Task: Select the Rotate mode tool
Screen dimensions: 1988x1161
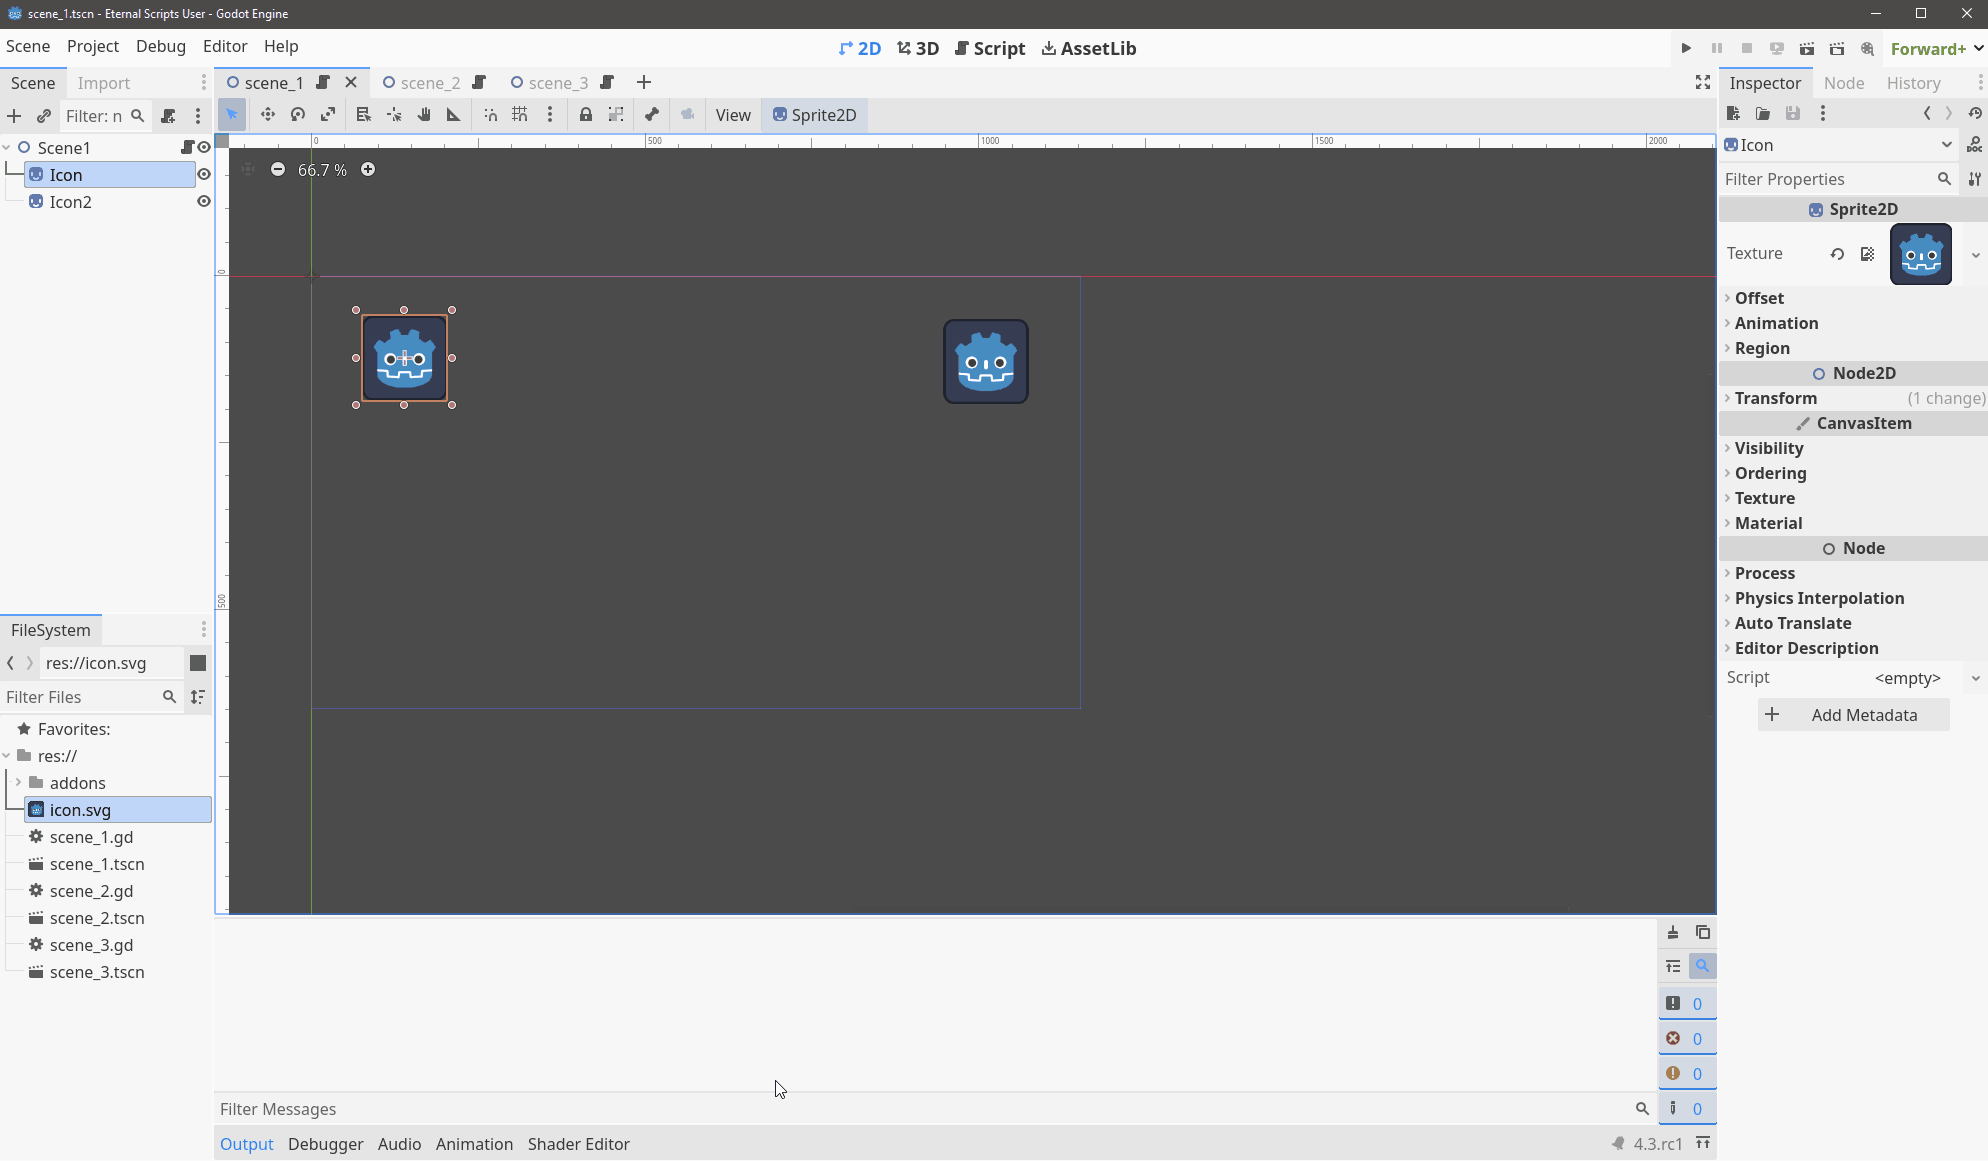Action: click(297, 115)
